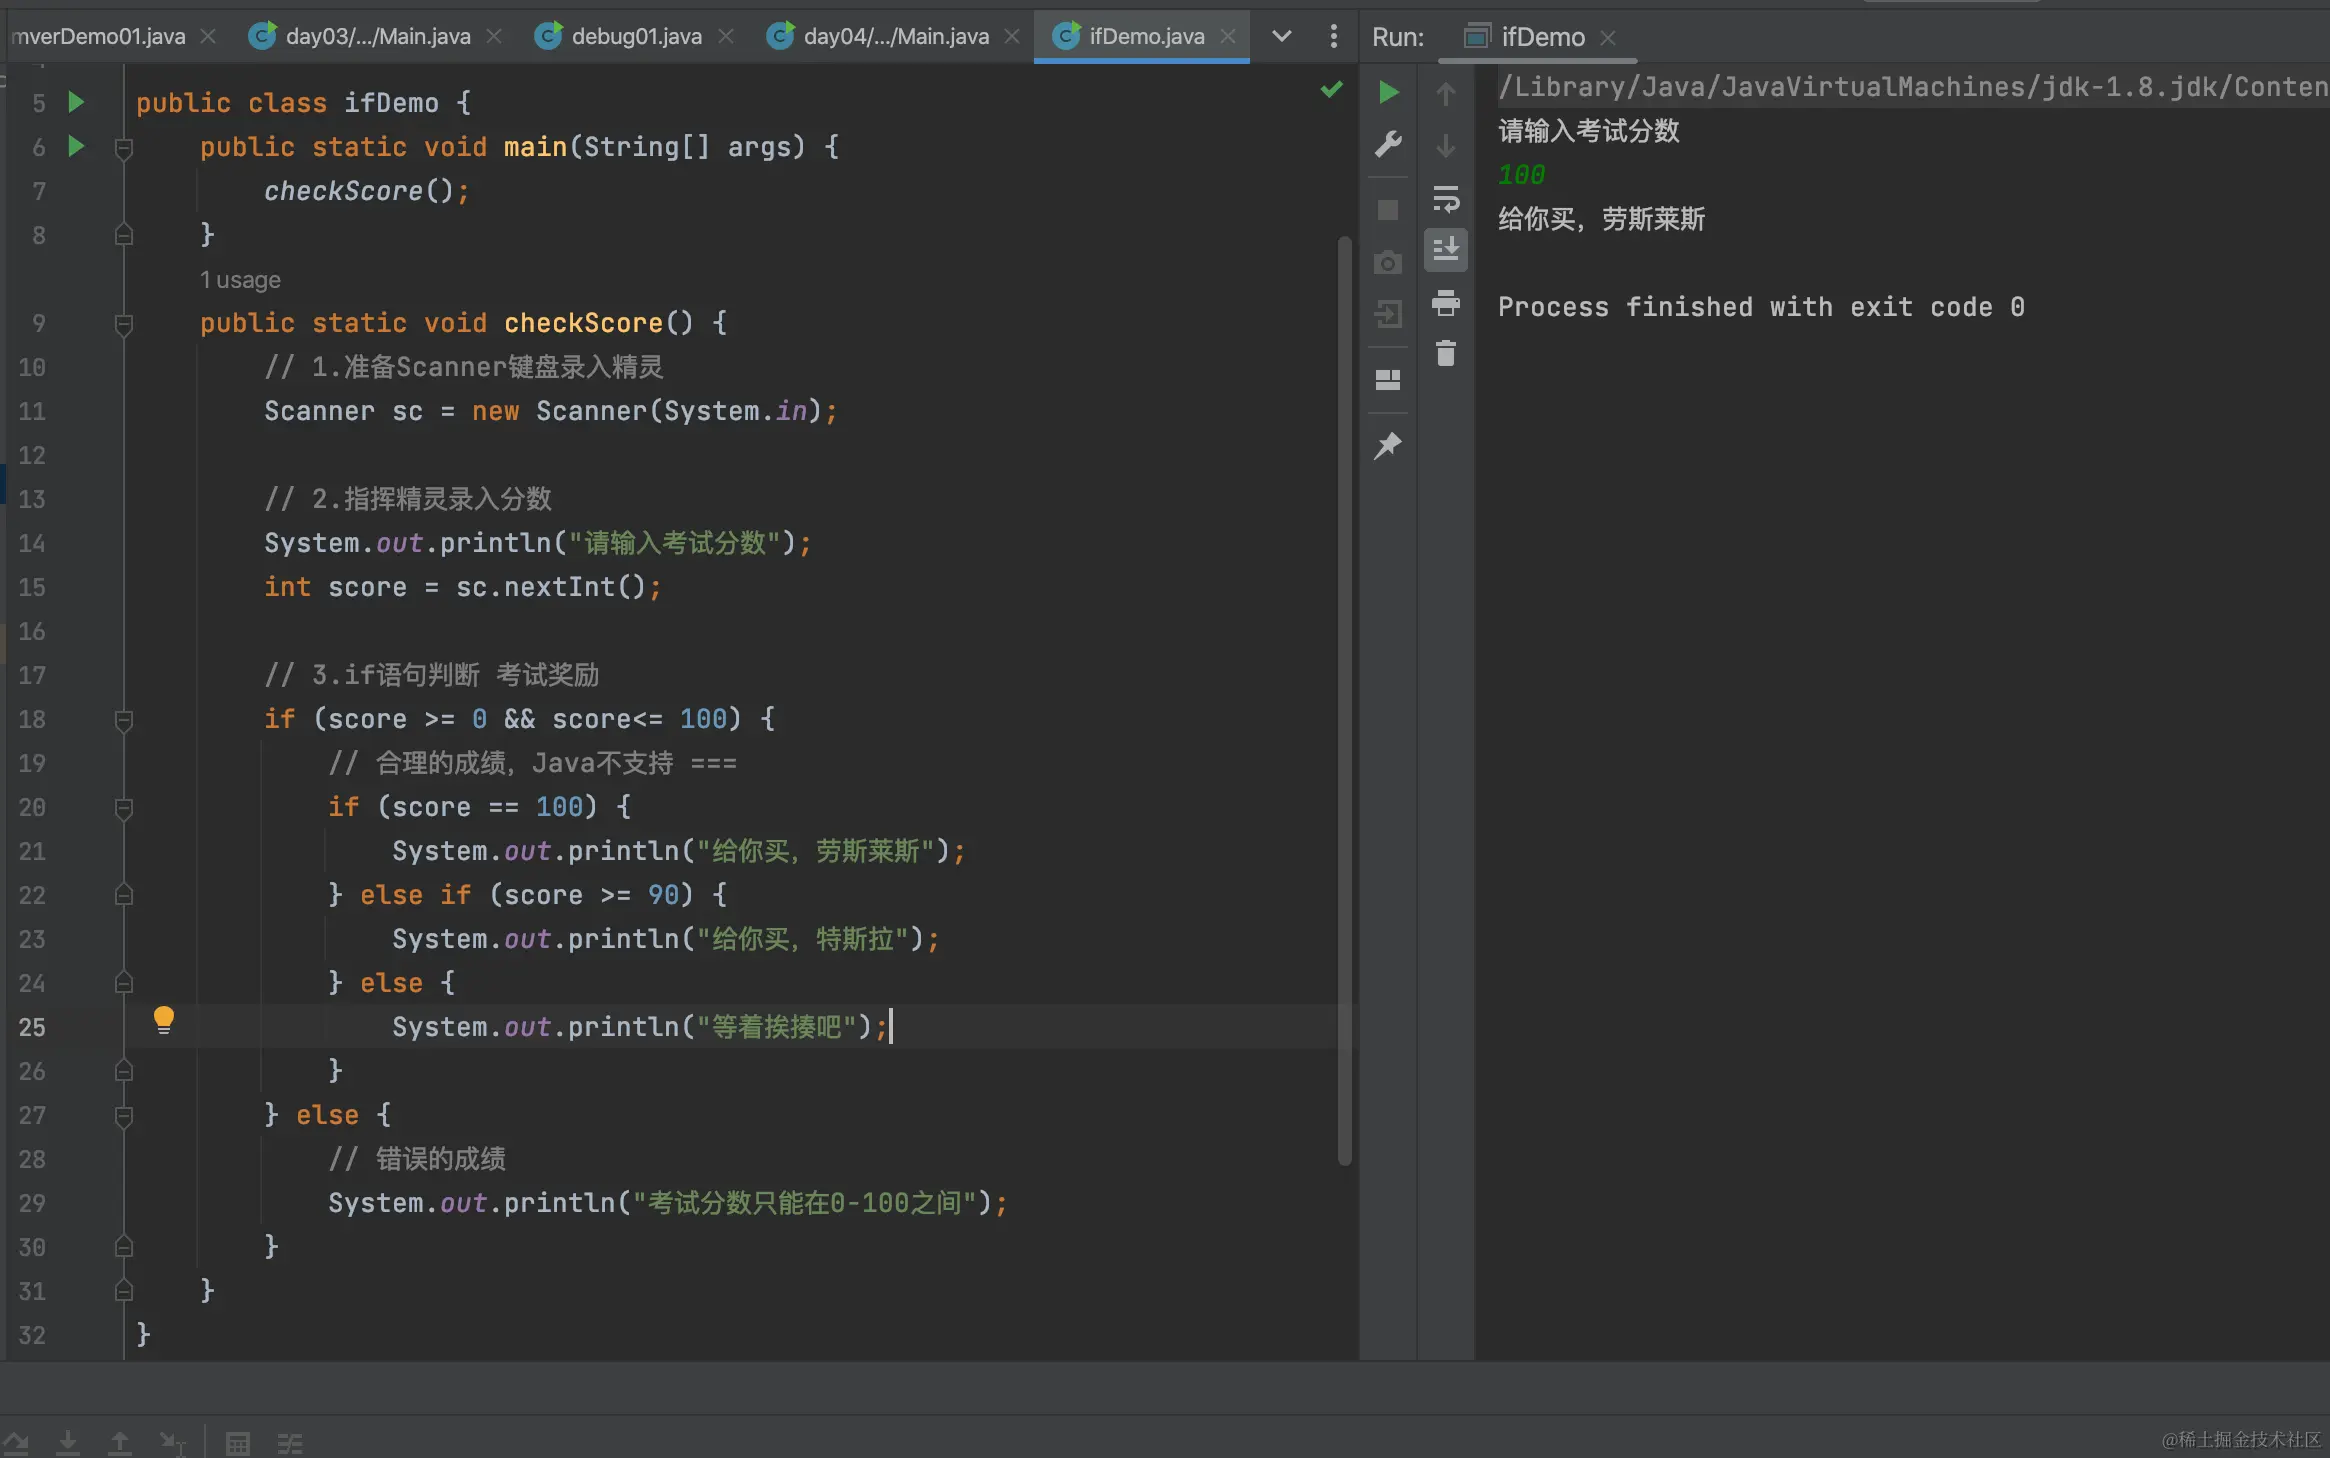2330x1458 pixels.
Task: Close the mverDemo01.java tab
Action: (x=208, y=37)
